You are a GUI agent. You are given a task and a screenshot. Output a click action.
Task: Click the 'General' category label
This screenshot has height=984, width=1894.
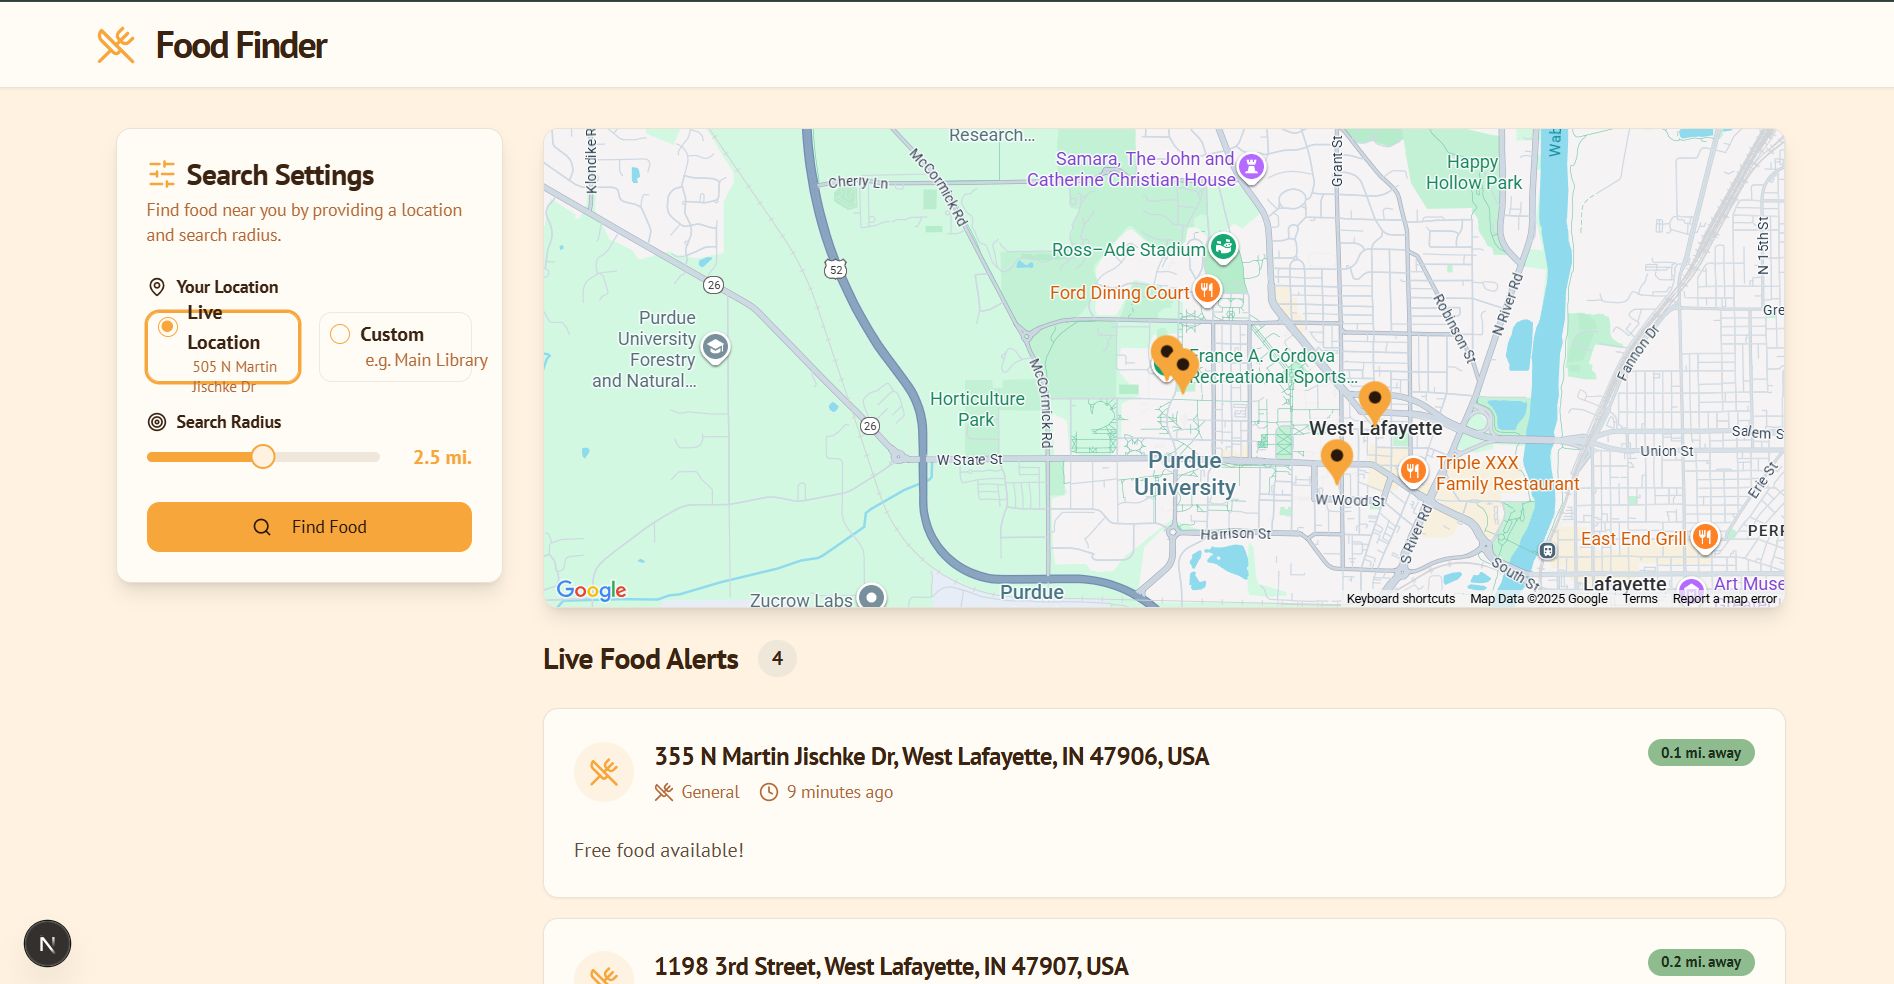tap(710, 792)
